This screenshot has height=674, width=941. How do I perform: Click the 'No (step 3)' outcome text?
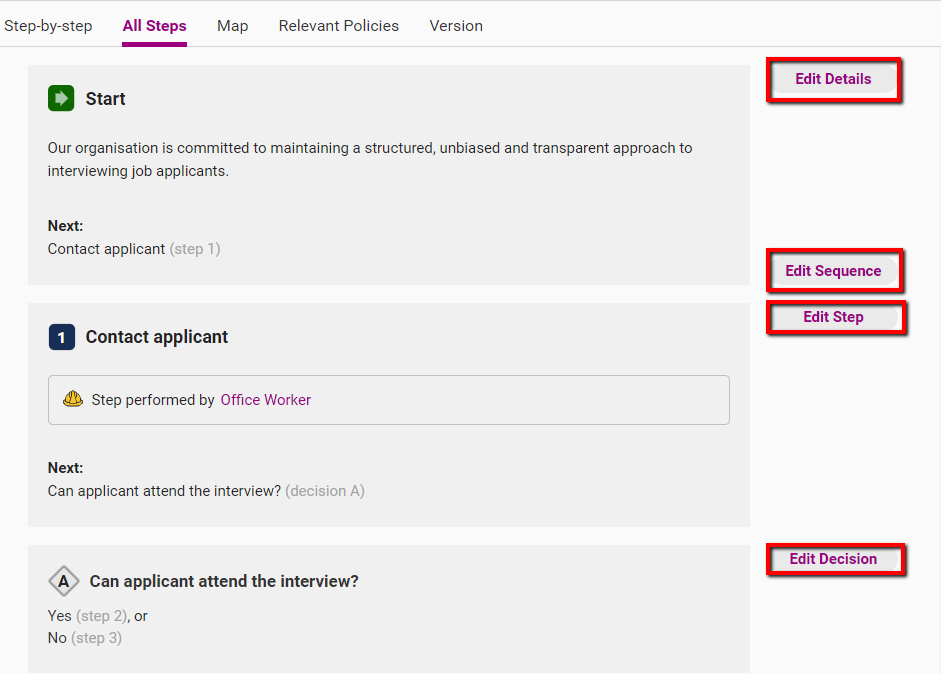tap(85, 638)
